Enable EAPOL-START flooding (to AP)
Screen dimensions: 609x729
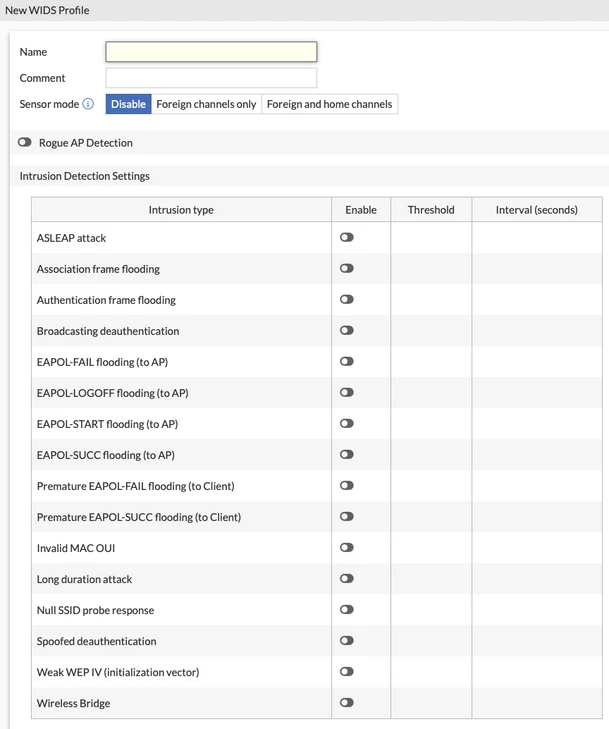[x=347, y=424]
